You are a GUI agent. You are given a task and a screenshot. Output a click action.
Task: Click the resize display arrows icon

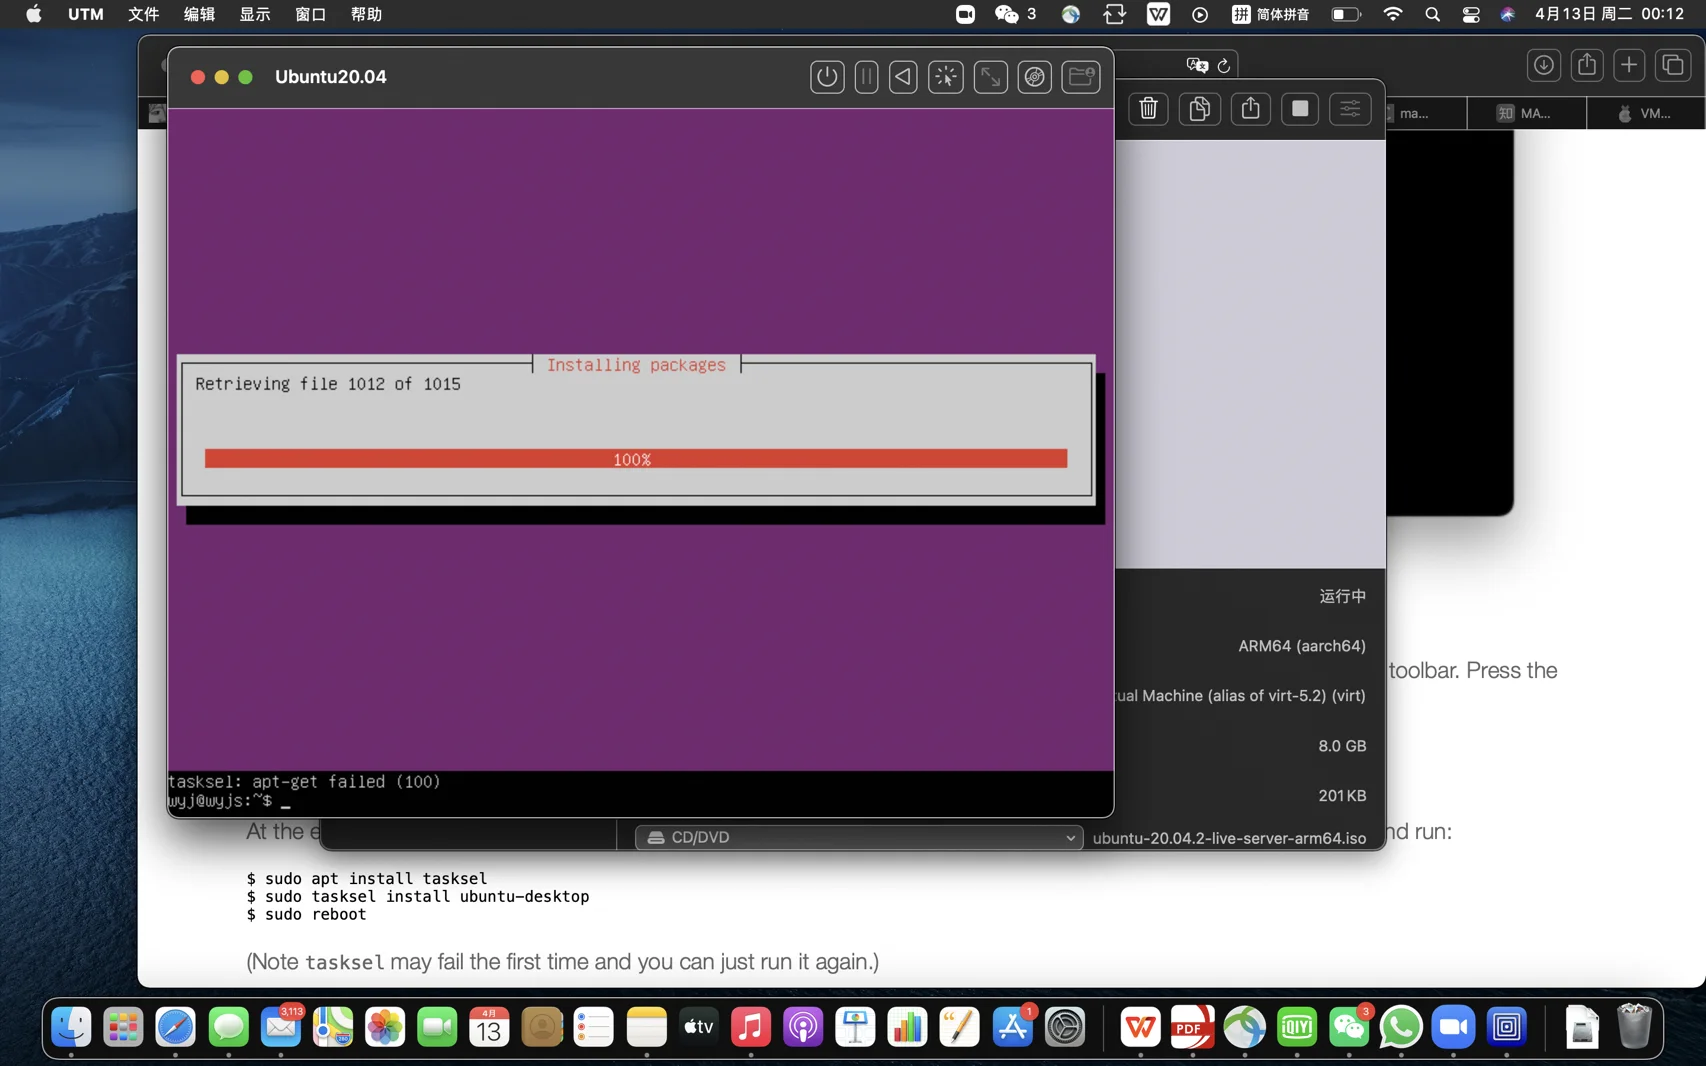(x=990, y=77)
